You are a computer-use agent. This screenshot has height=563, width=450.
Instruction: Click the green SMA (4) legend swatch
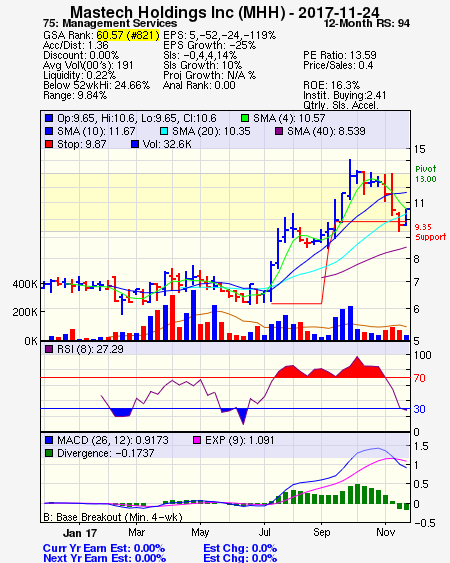point(245,118)
